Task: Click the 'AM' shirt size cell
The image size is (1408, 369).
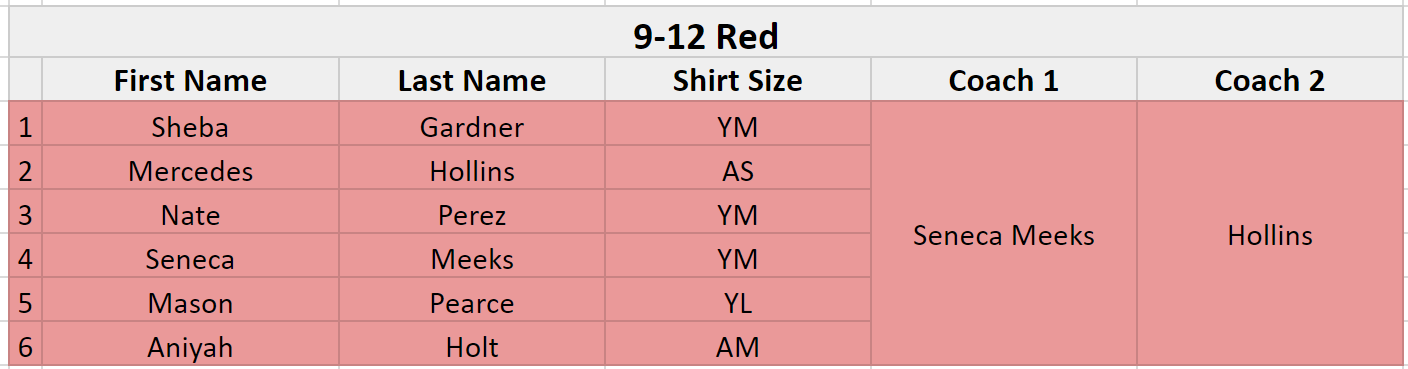Action: 738,347
